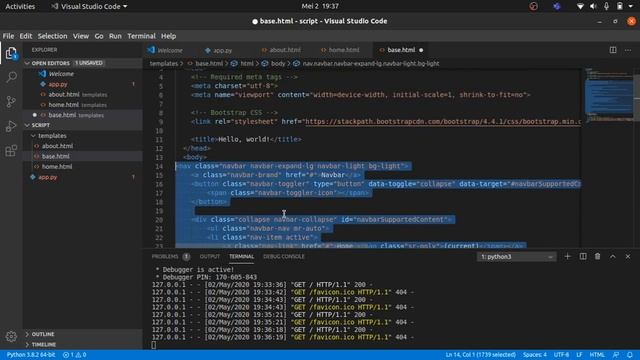Open the Terminal menu

pos(141,36)
